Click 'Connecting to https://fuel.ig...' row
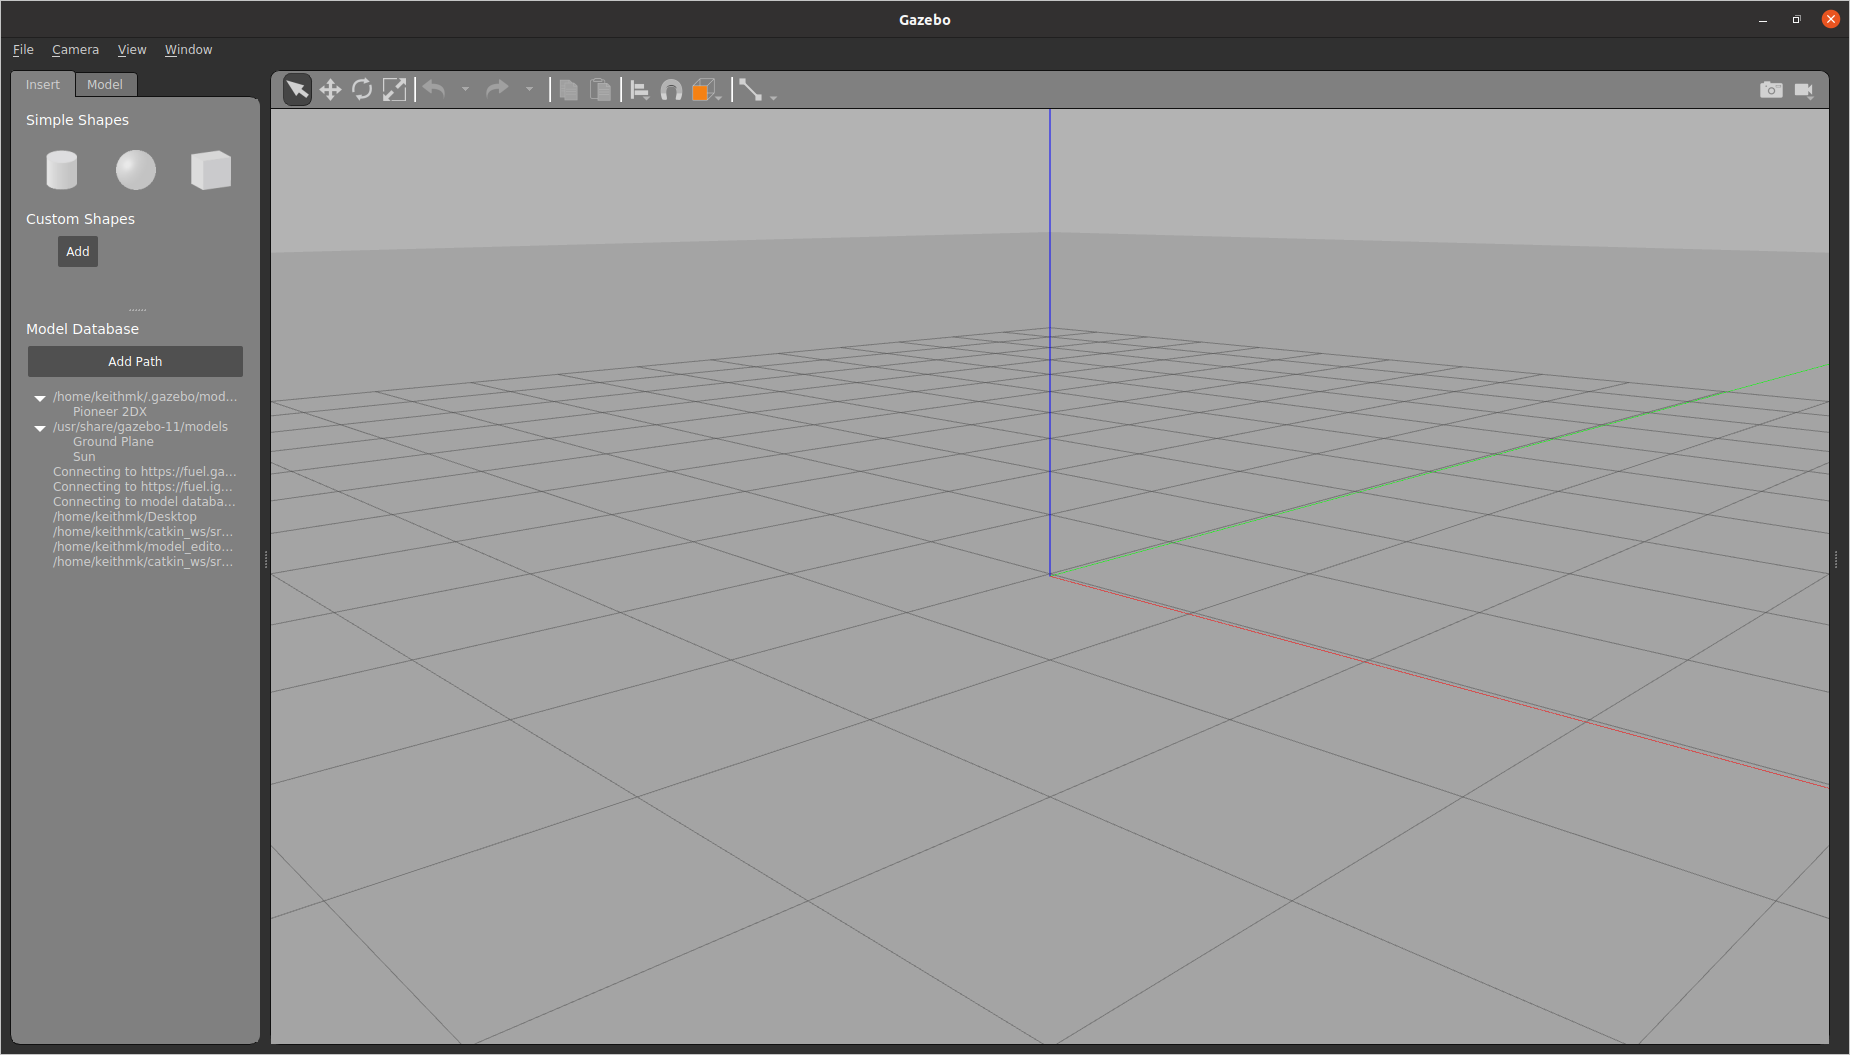This screenshot has width=1850, height=1055. [143, 487]
